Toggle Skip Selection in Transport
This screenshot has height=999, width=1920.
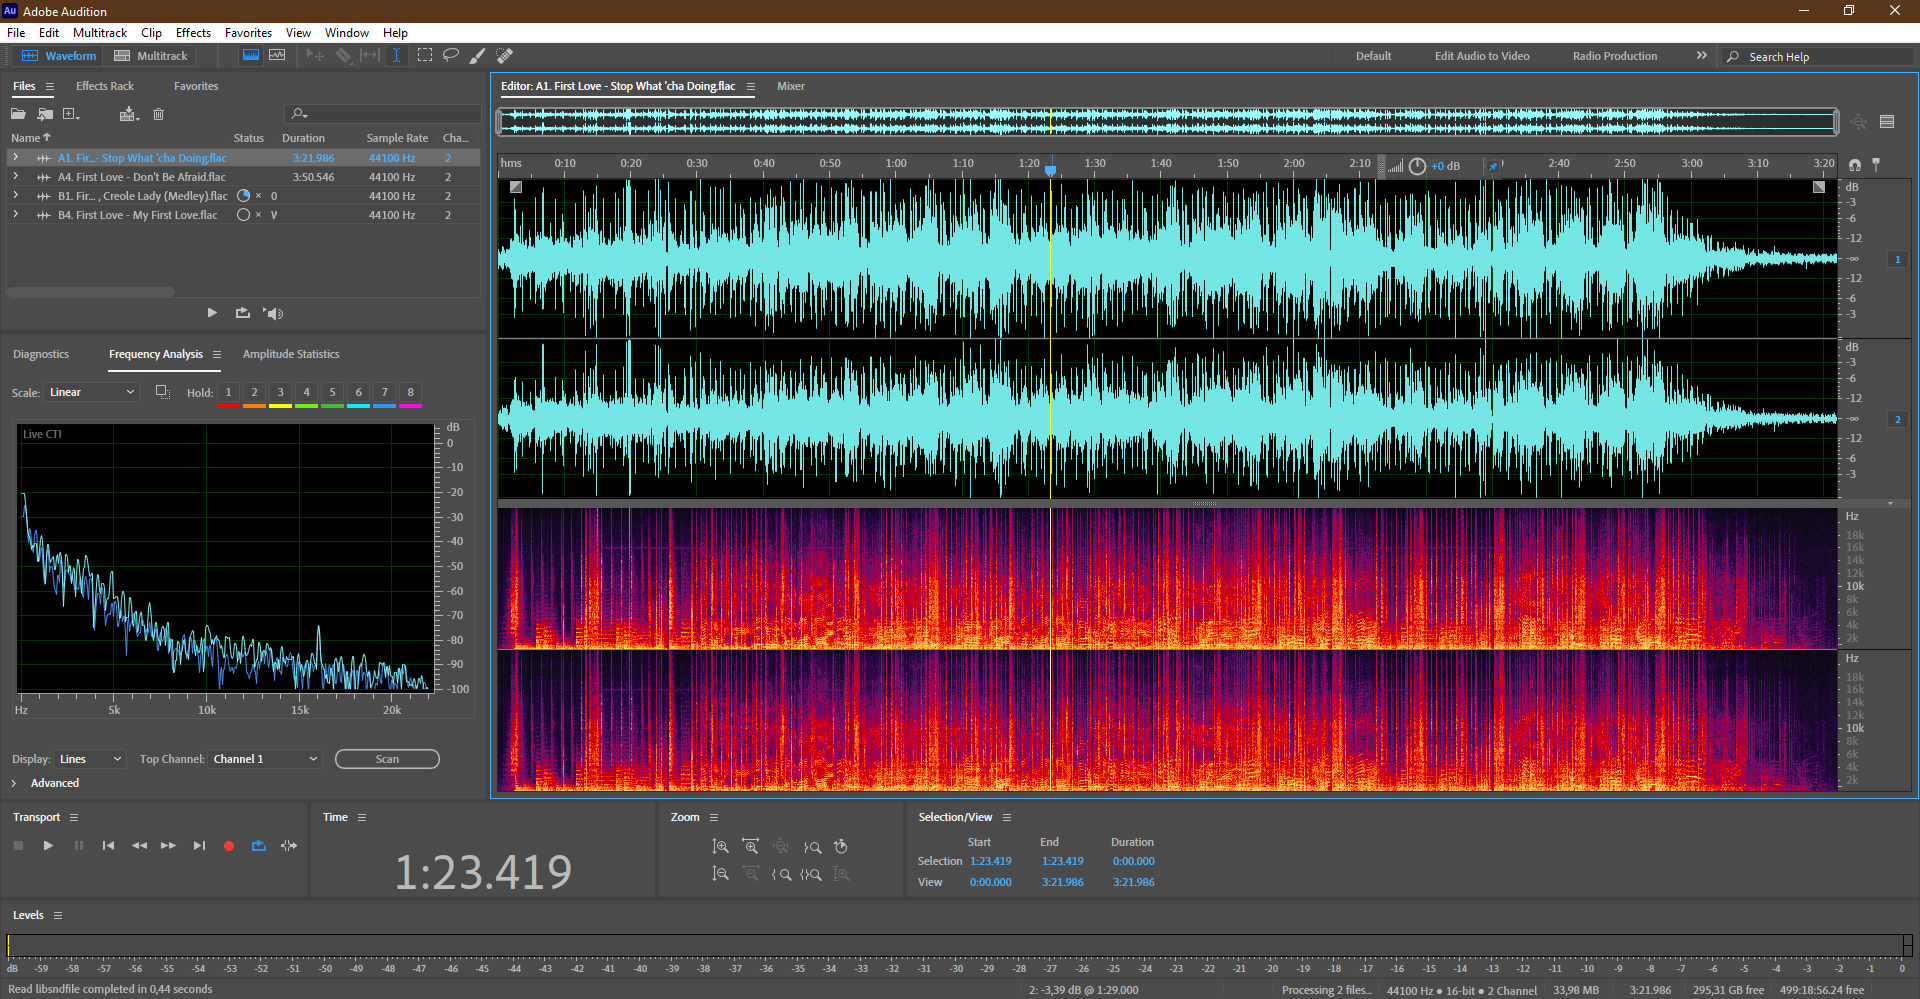pos(289,846)
